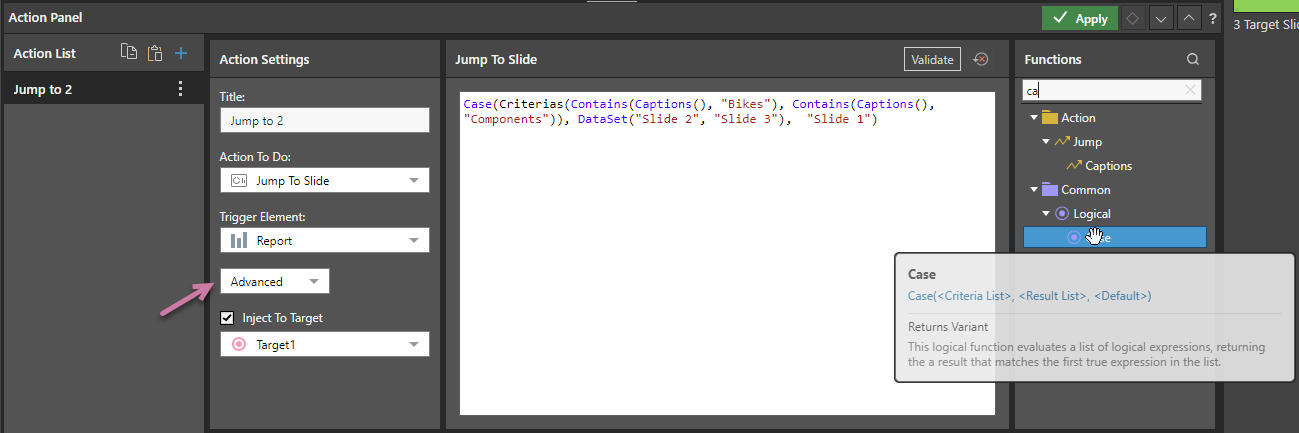1299x433 pixels.
Task: Open the Target1 dropdown
Action: tap(324, 345)
